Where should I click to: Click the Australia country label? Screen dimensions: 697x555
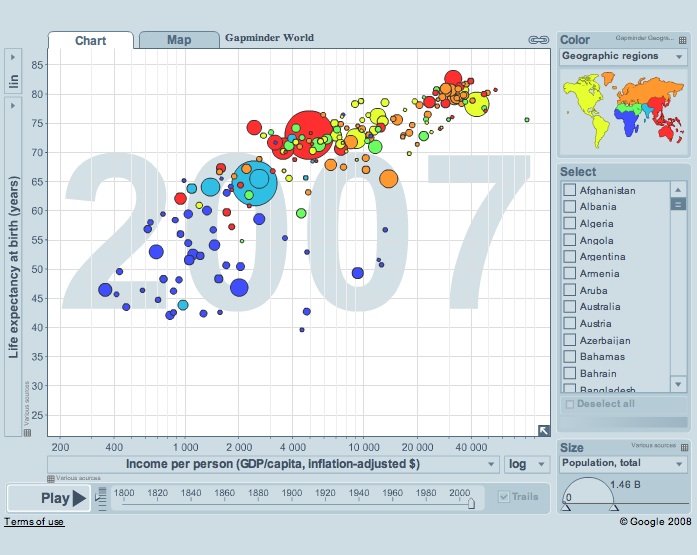click(600, 307)
